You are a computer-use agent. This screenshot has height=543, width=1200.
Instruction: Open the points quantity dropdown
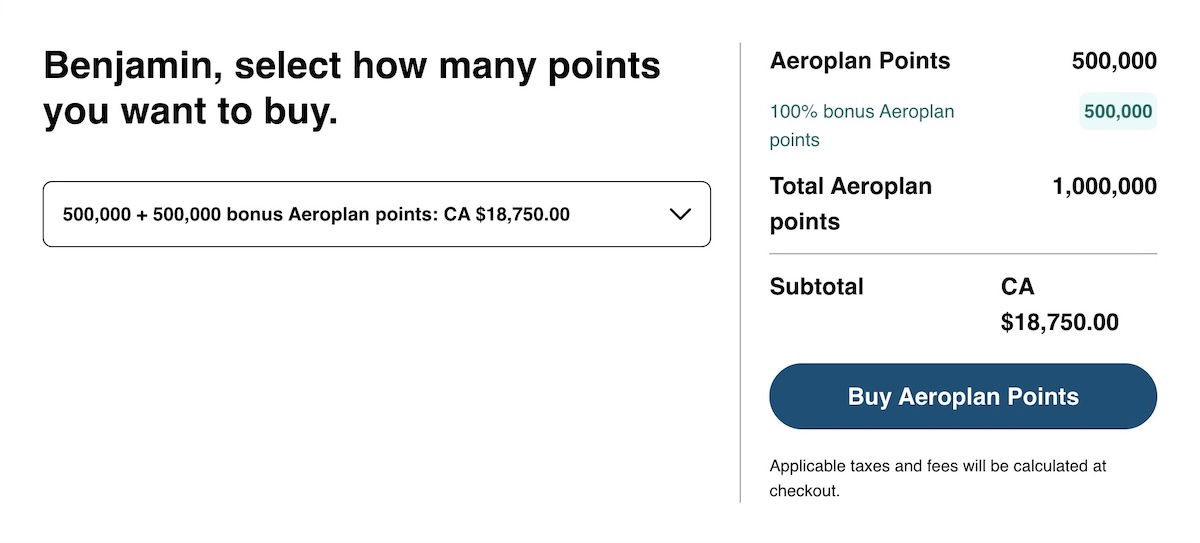376,214
